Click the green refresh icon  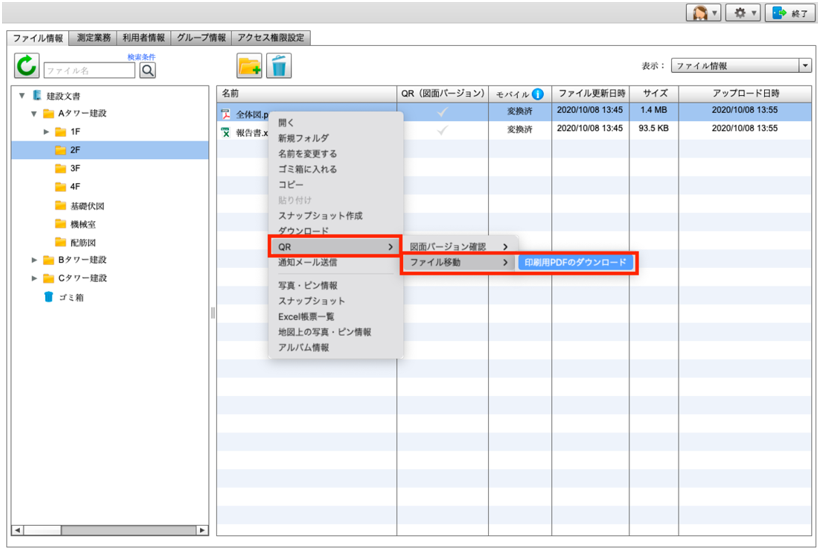[26, 67]
